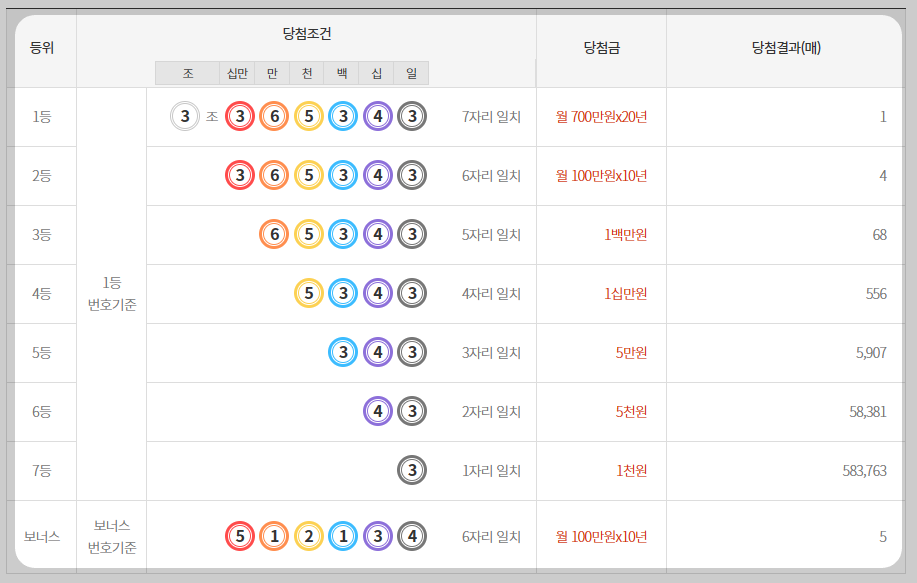Click the 5천원 prize amount
Screen dimensions: 917x583
(631, 412)
